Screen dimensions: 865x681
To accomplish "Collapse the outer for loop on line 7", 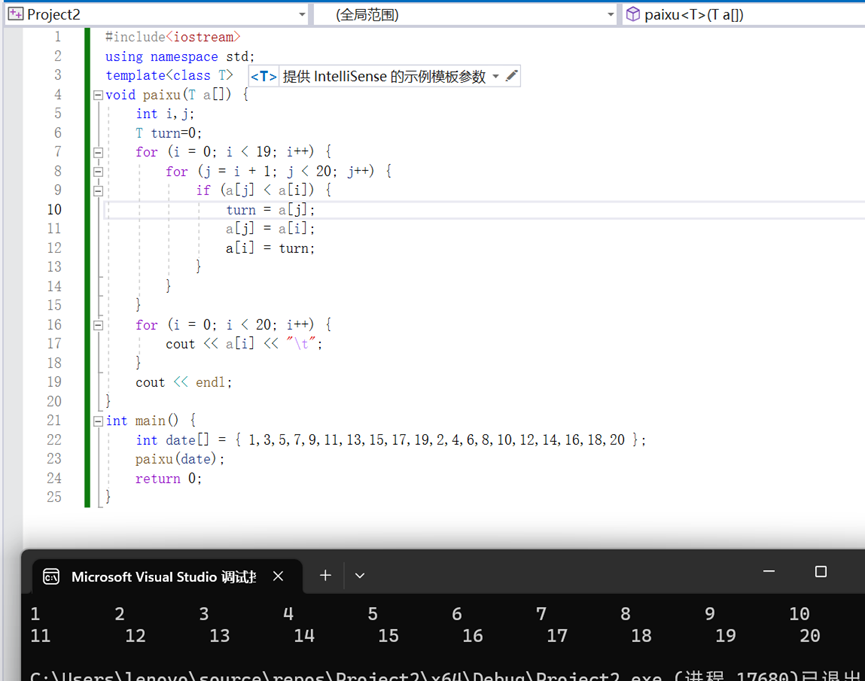I will click(98, 152).
